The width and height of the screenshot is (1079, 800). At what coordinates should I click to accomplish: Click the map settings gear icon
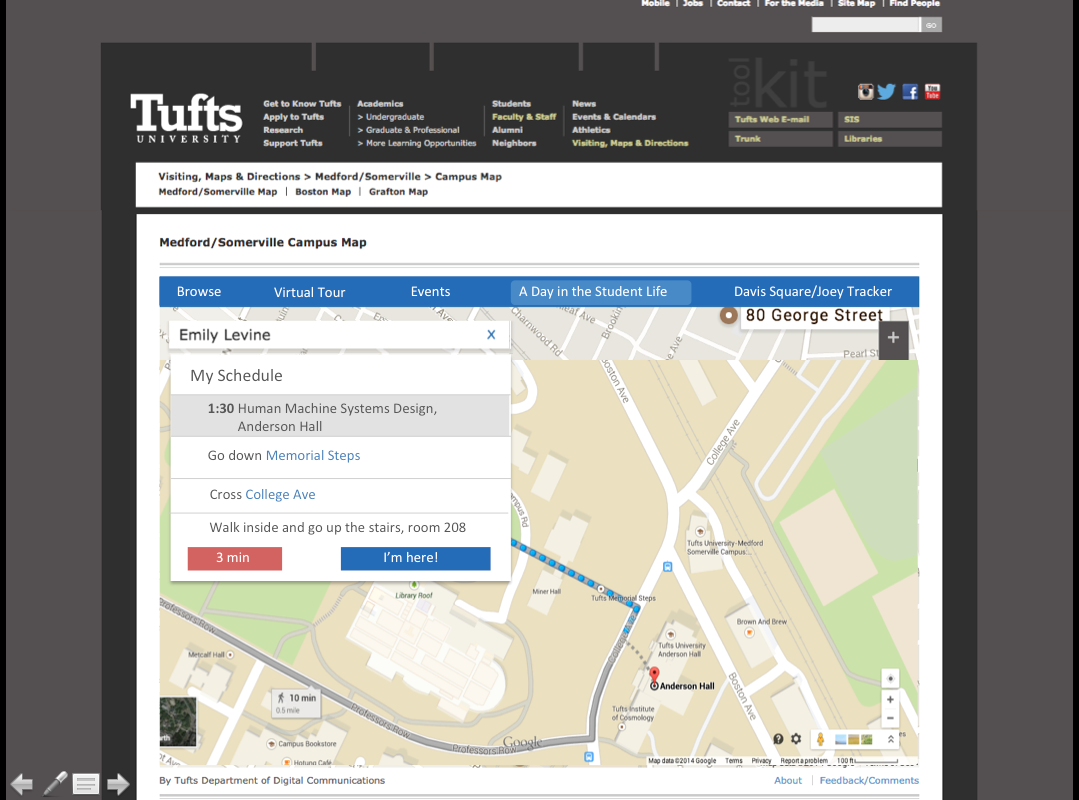[x=796, y=739]
